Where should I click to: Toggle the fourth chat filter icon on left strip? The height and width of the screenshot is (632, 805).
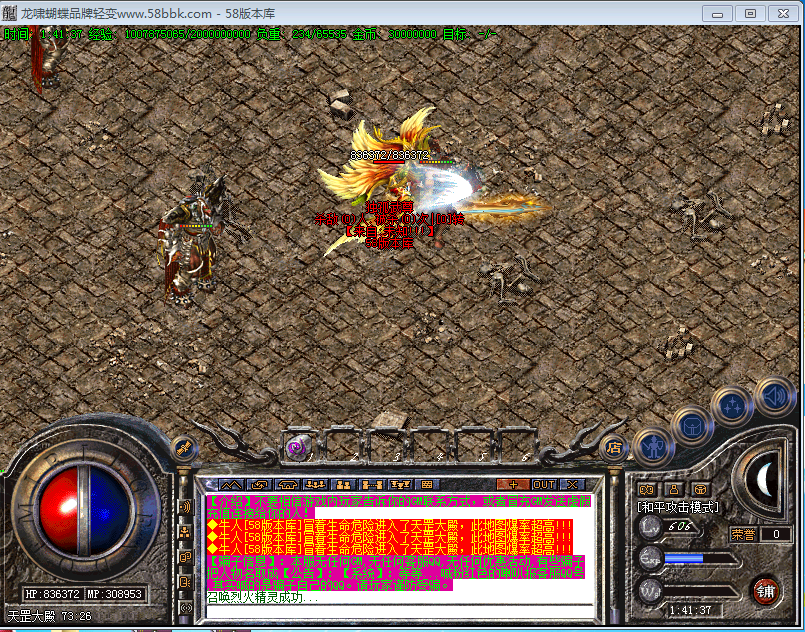pos(185,582)
